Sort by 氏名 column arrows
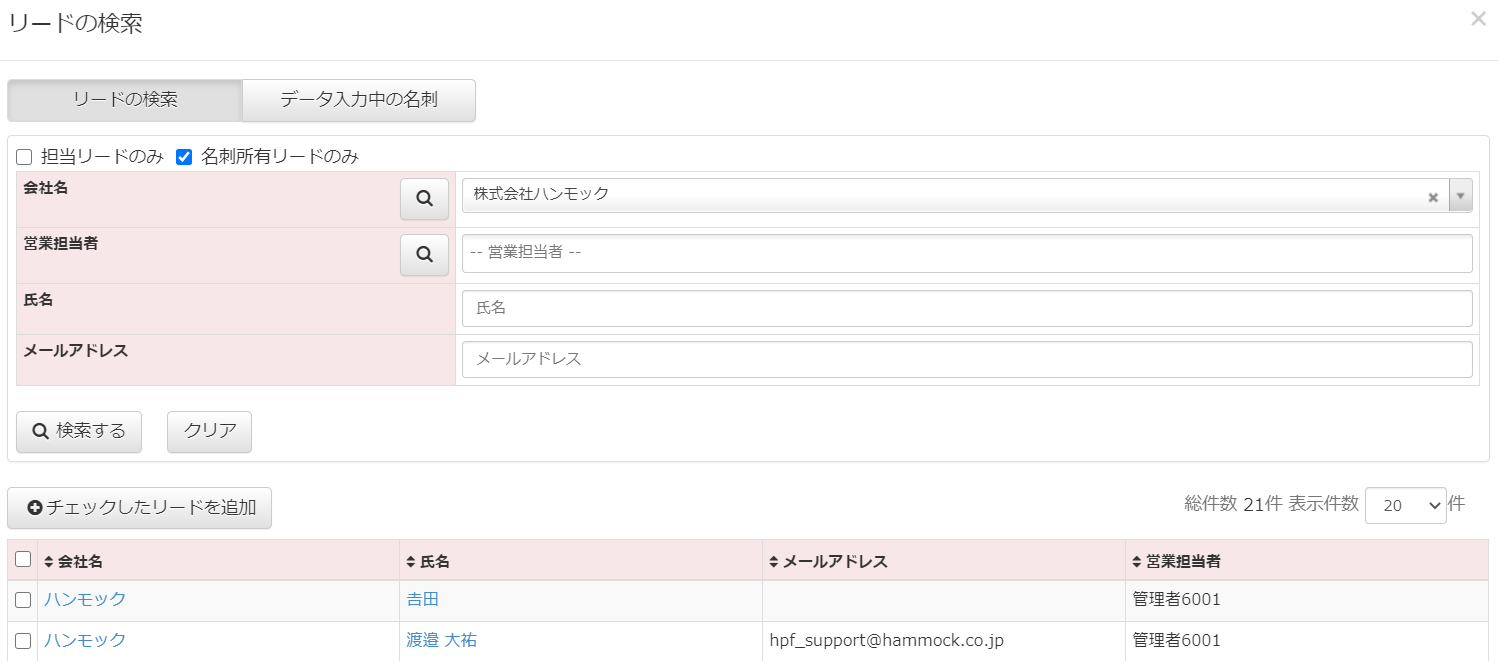This screenshot has width=1498, height=661. point(411,562)
